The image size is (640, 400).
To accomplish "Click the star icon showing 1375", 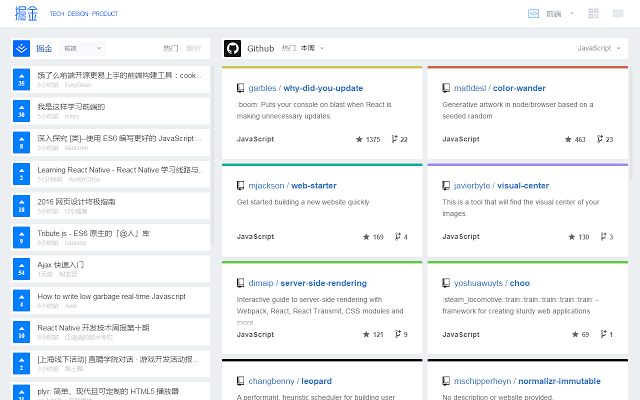I will pyautogui.click(x=359, y=139).
